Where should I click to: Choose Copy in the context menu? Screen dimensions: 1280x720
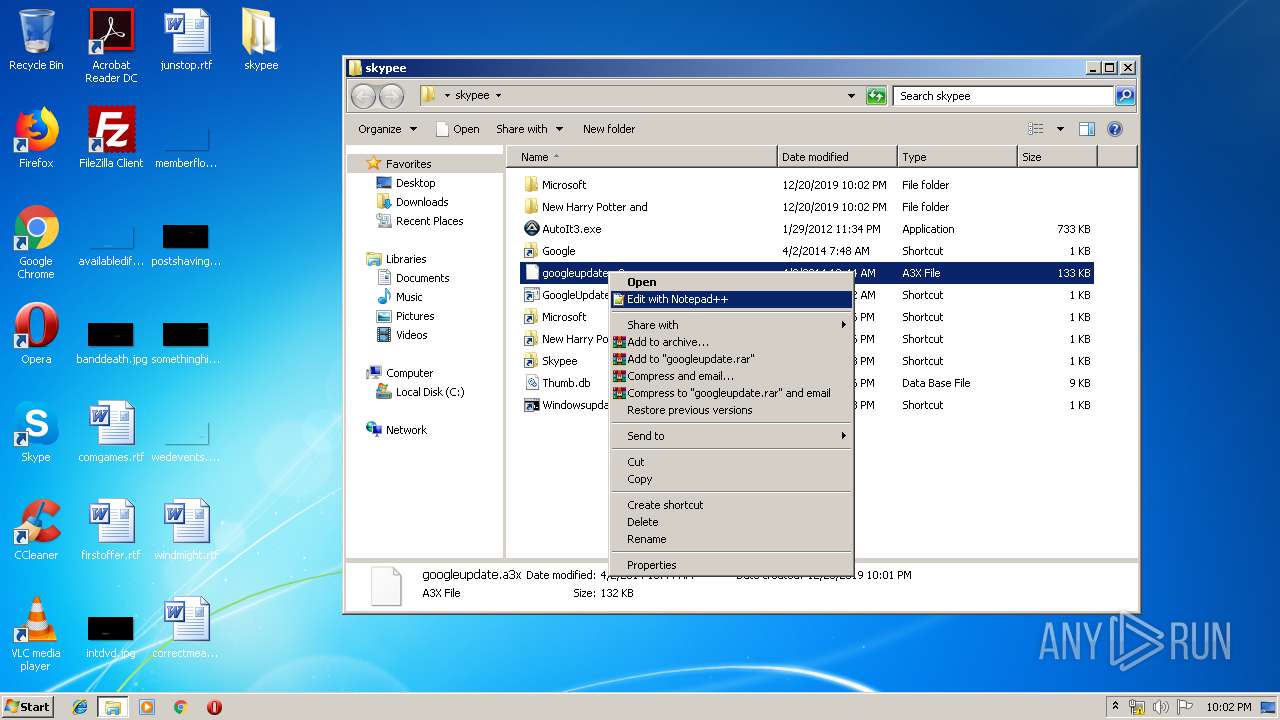point(731,479)
